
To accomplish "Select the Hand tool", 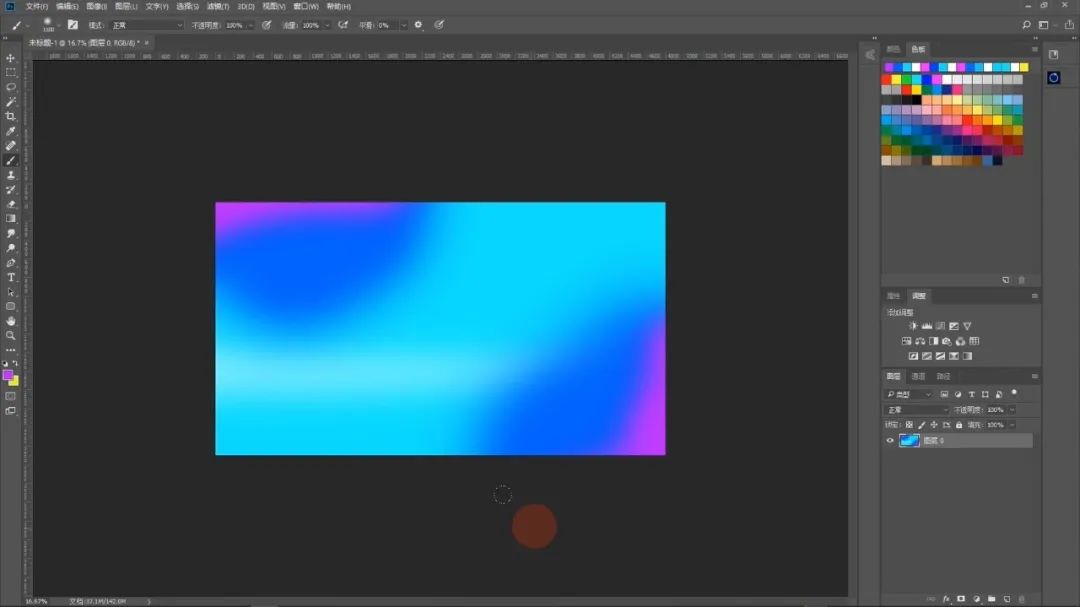I will pyautogui.click(x=10, y=321).
